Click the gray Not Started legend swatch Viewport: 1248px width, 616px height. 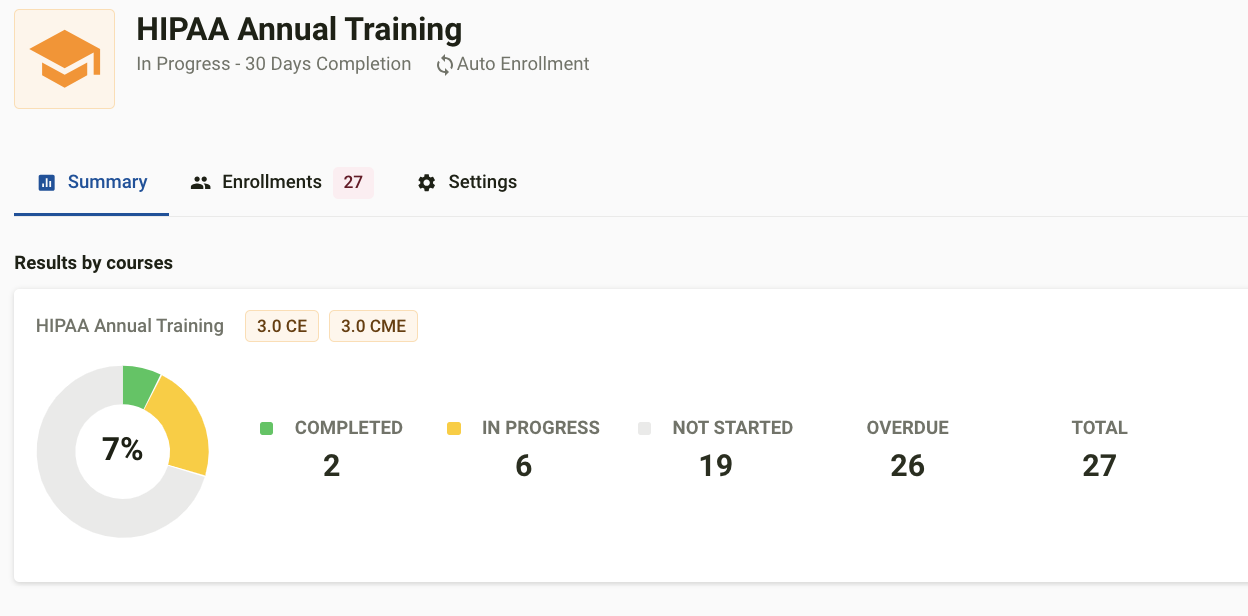pyautogui.click(x=644, y=428)
